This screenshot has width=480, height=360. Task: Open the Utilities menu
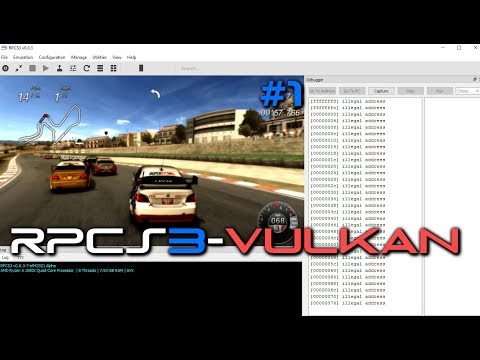(x=99, y=57)
